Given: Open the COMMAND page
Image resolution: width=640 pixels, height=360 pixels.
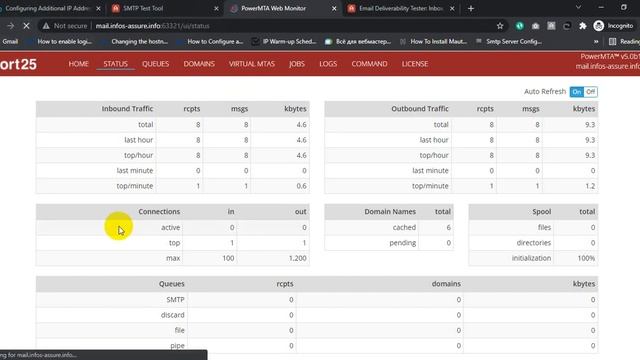Looking at the screenshot, I should pos(369,64).
